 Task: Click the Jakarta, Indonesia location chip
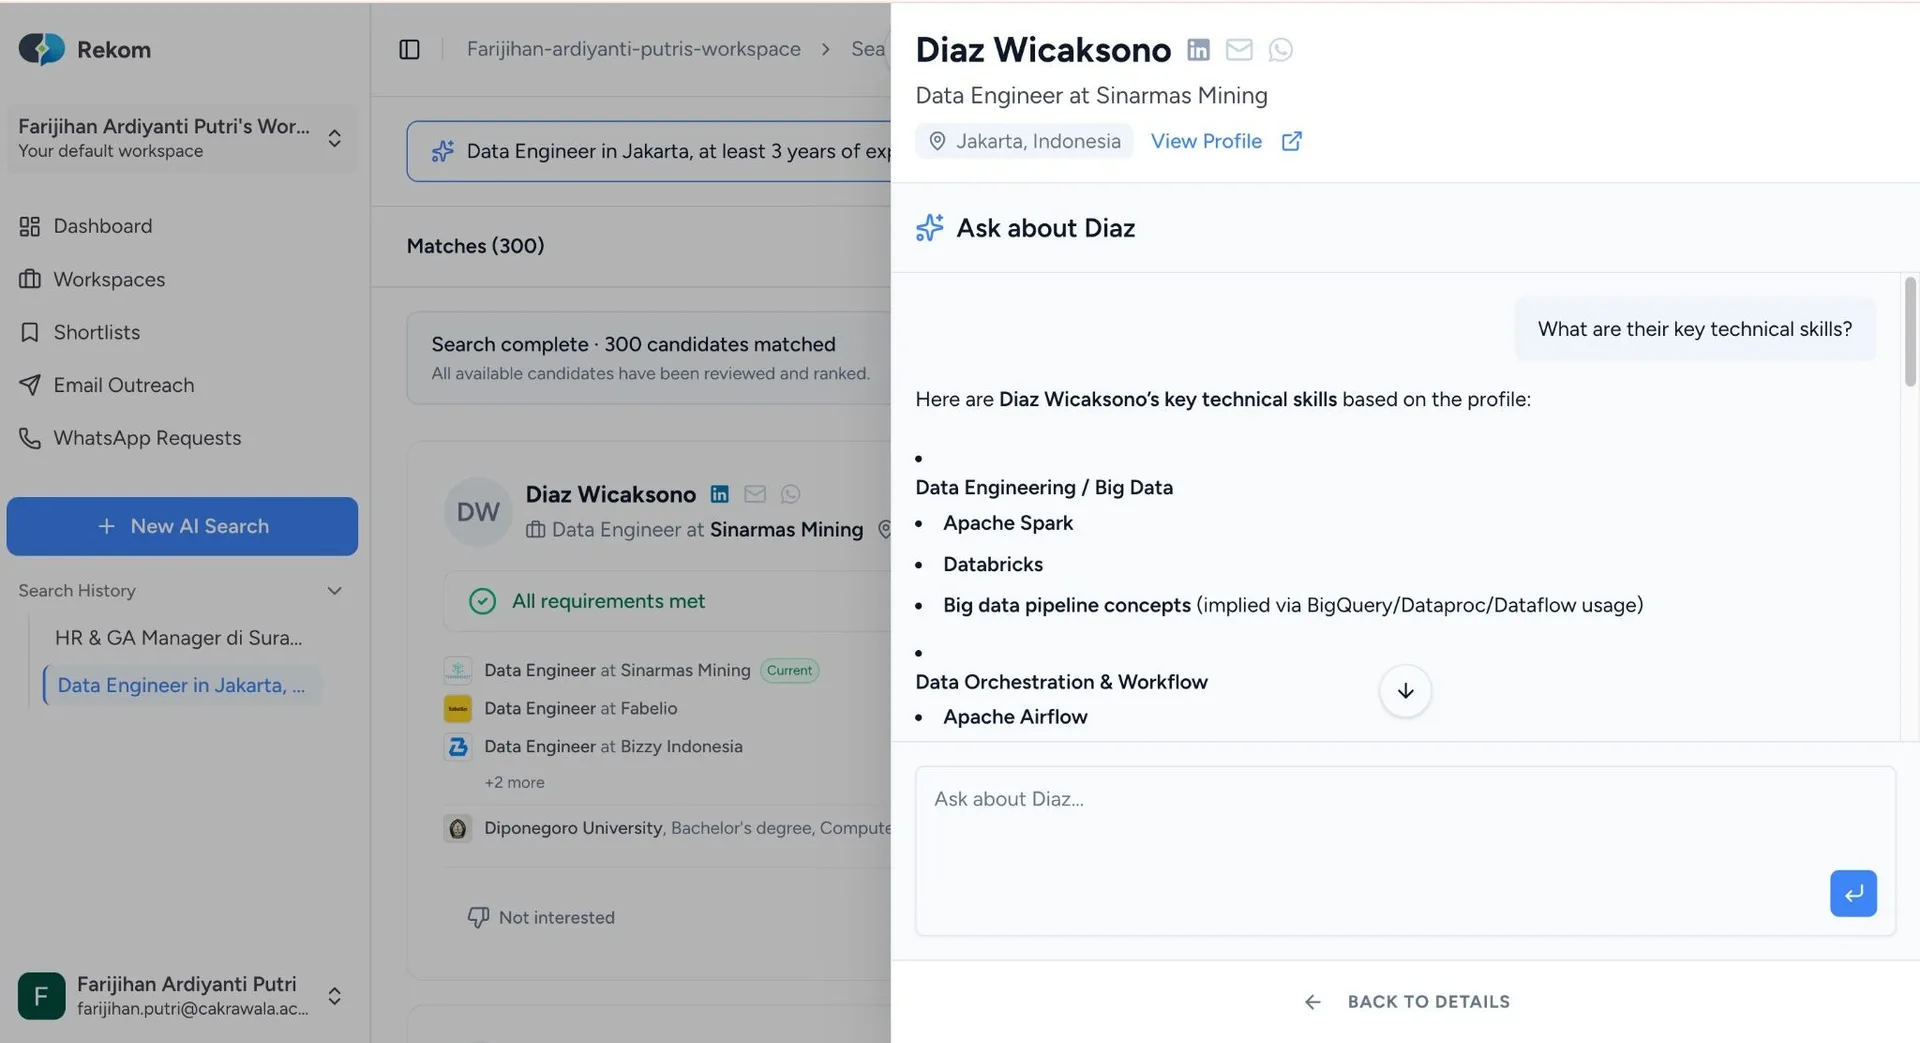point(1024,141)
